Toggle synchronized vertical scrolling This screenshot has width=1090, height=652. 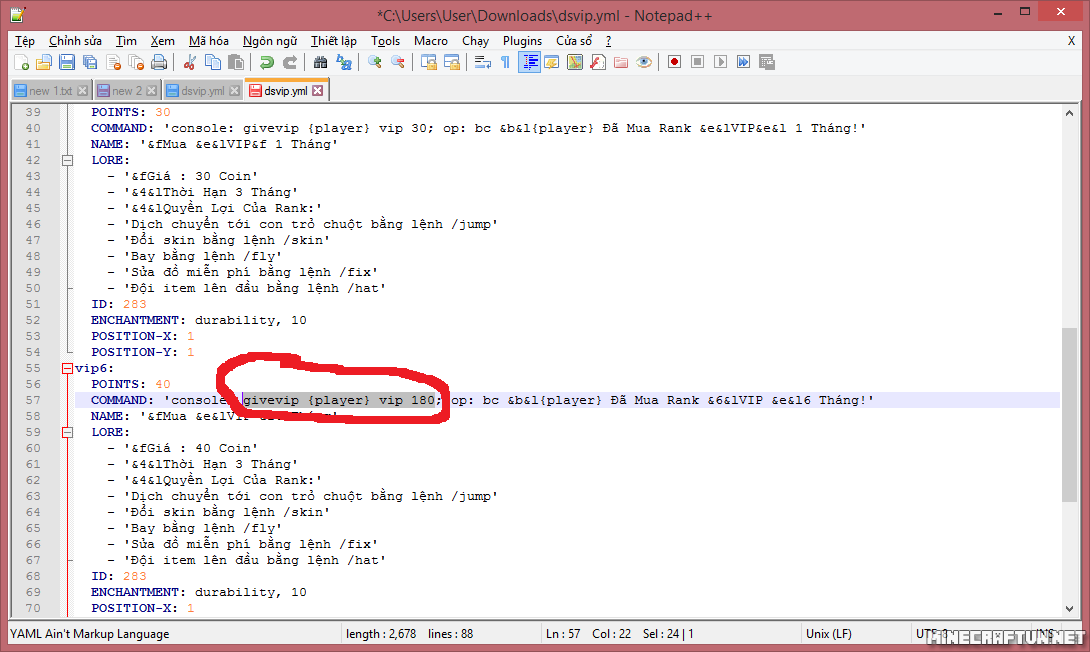tap(429, 63)
